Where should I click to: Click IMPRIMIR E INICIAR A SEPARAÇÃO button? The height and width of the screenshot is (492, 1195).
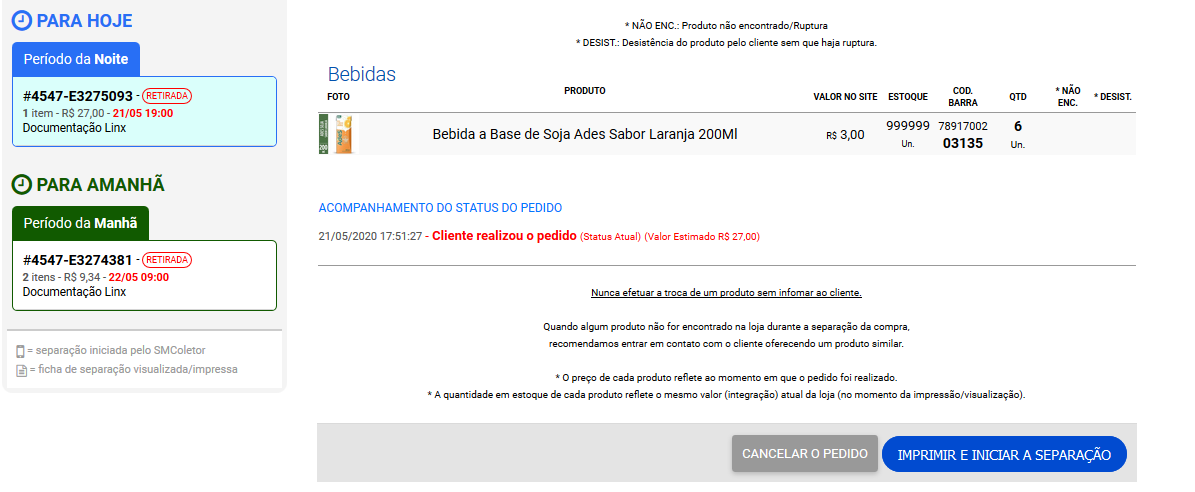(x=1004, y=455)
